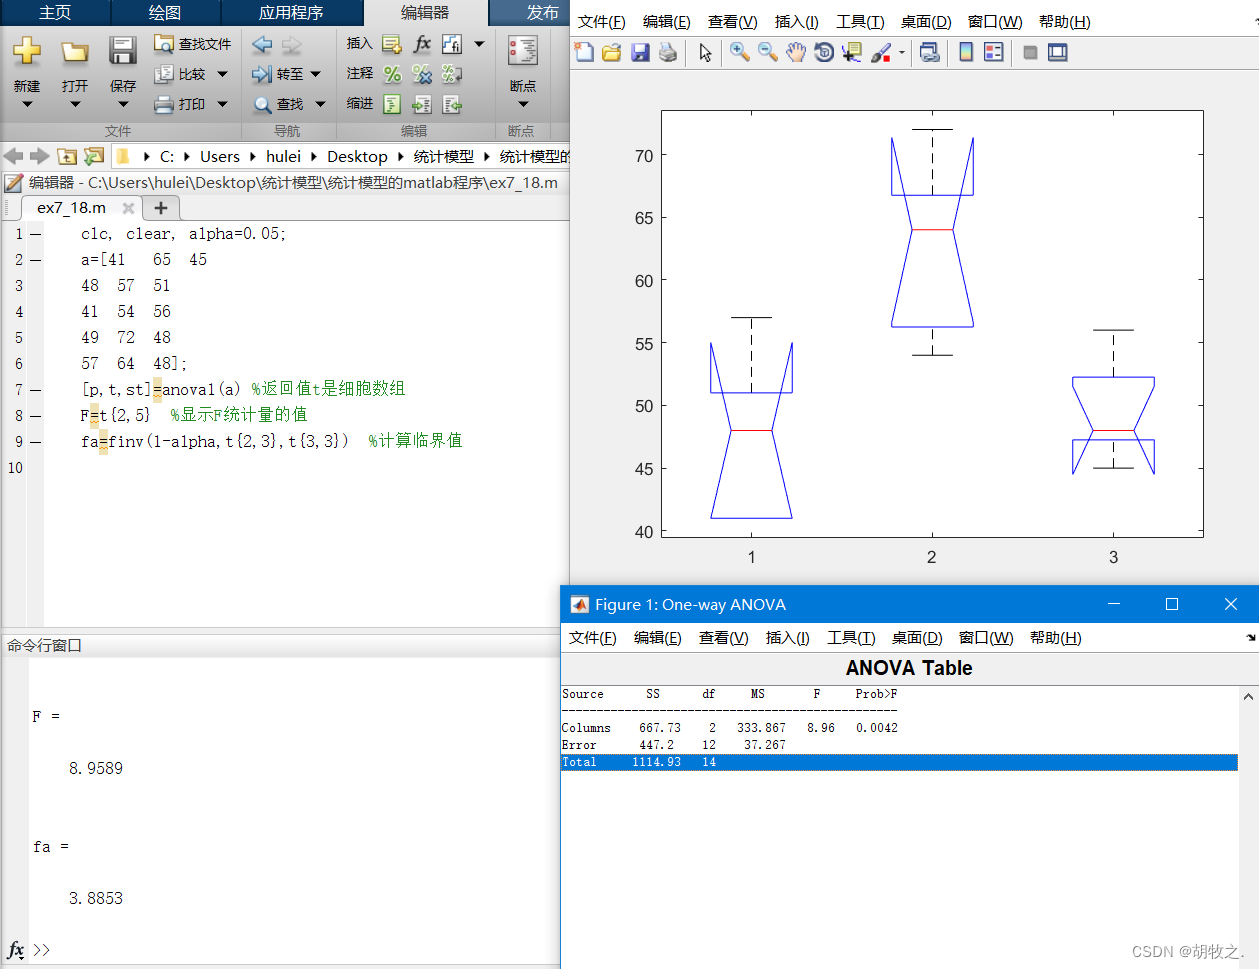1259x969 pixels.
Task: Click the Link Plot icon
Action: pyautogui.click(x=930, y=52)
